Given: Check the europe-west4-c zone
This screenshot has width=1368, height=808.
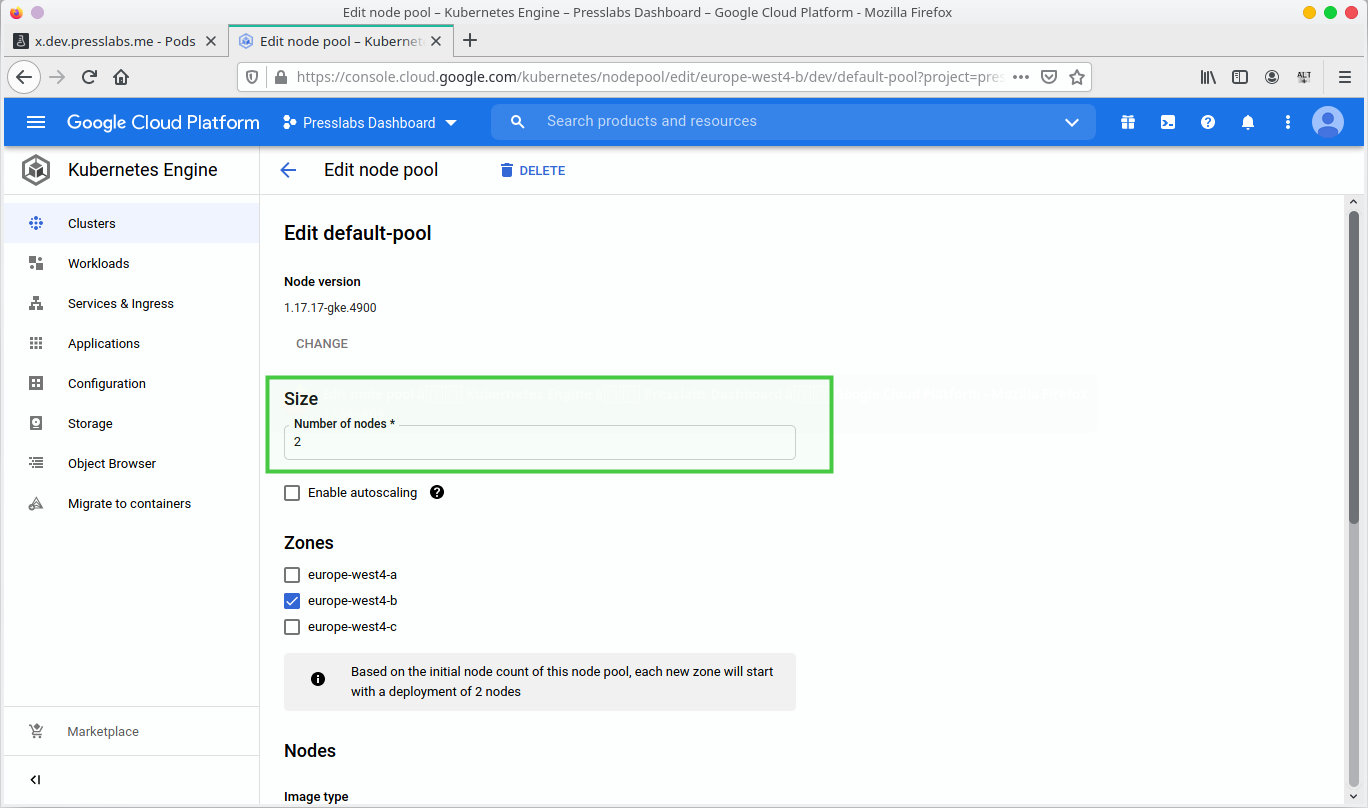Looking at the screenshot, I should [292, 627].
